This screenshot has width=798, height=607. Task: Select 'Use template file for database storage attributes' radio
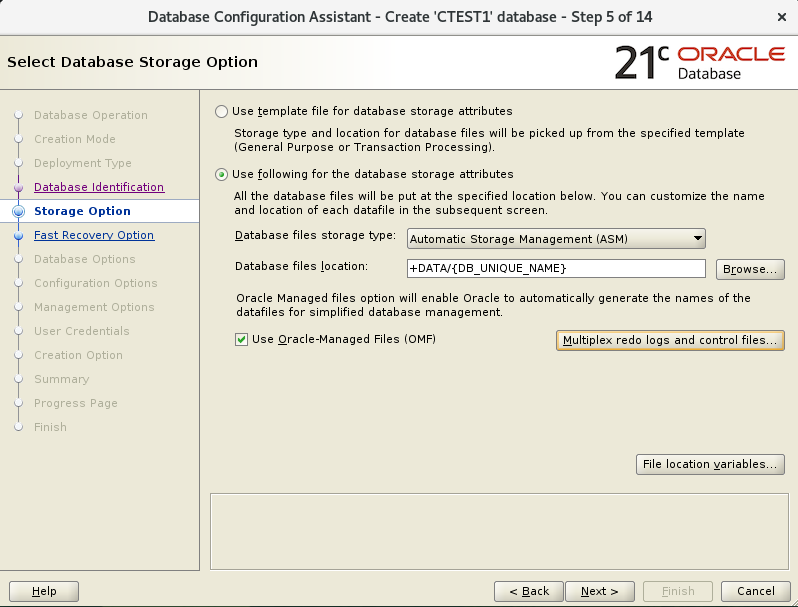[221, 111]
